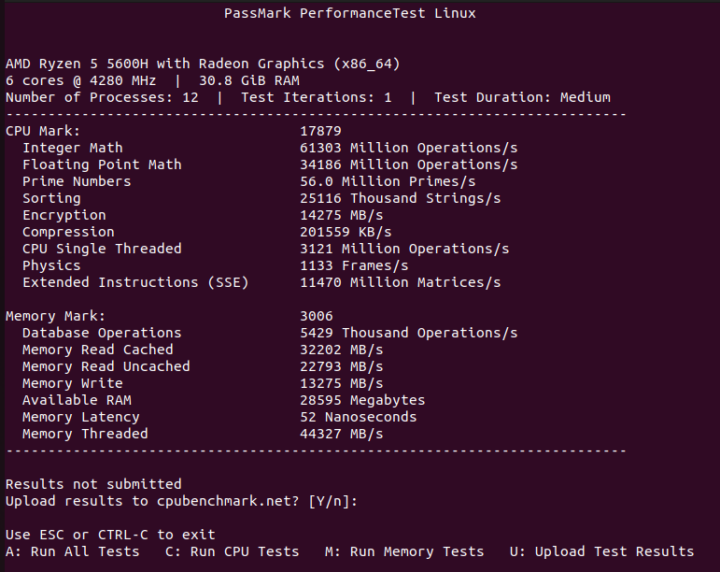Click the 'Memory Read Uncached' label

[x=106, y=366]
